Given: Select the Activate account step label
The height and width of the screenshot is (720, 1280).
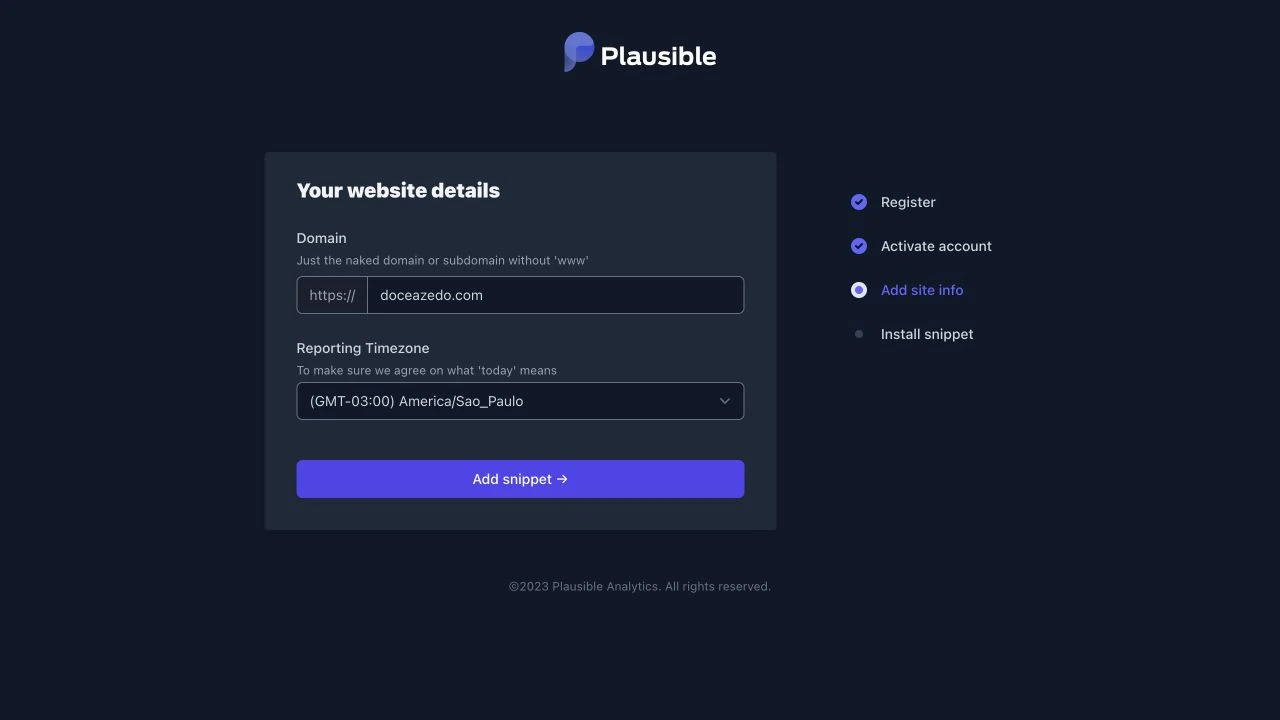Looking at the screenshot, I should [x=936, y=246].
